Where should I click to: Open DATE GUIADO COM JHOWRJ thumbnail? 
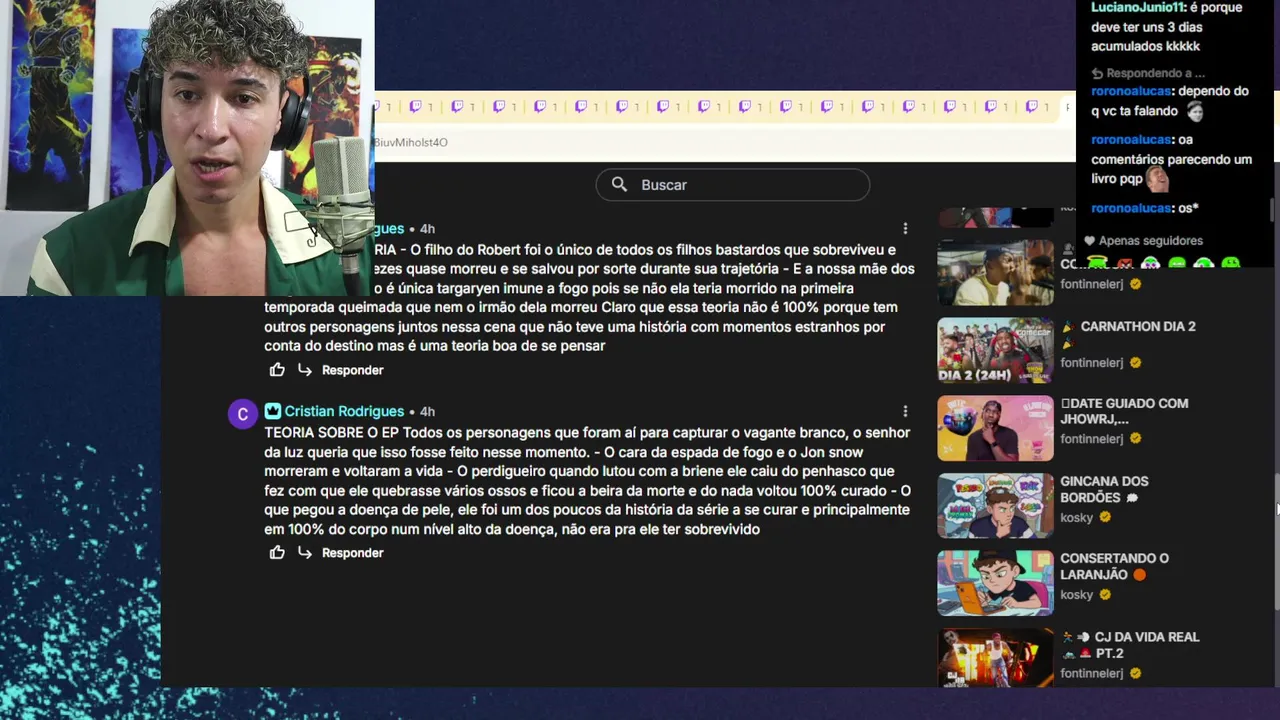click(x=995, y=428)
